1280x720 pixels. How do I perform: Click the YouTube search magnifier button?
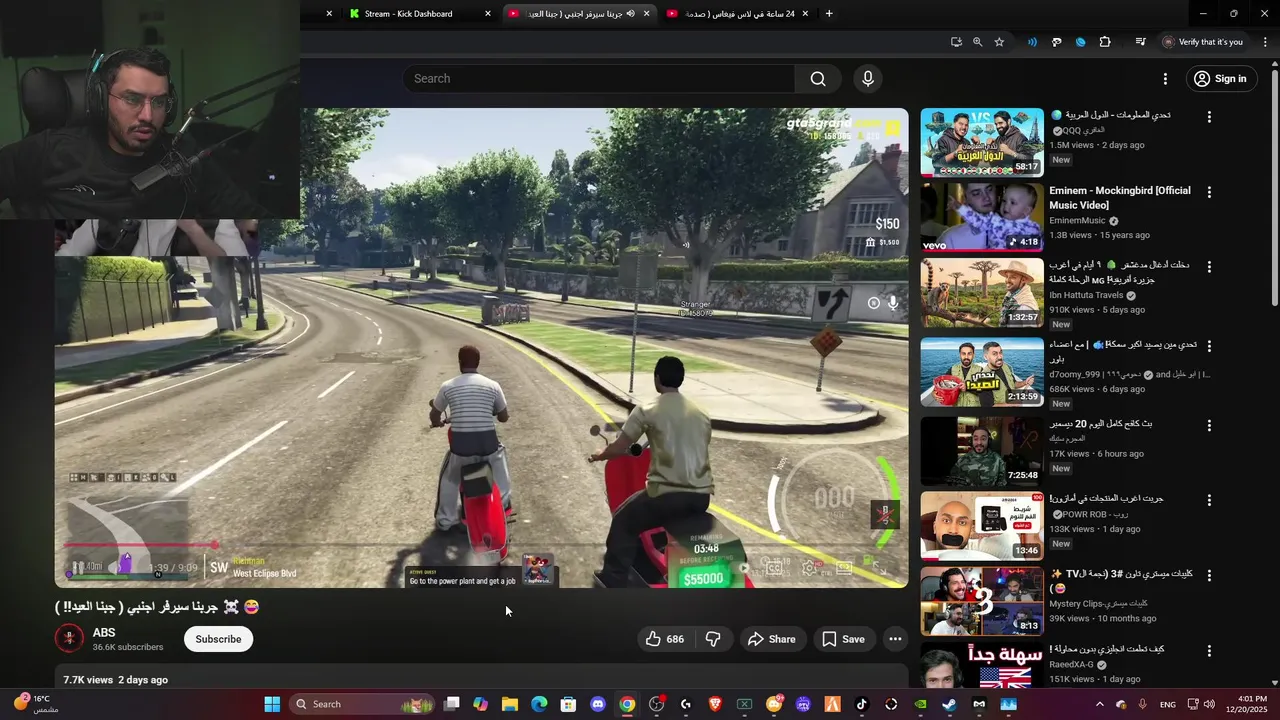(818, 79)
